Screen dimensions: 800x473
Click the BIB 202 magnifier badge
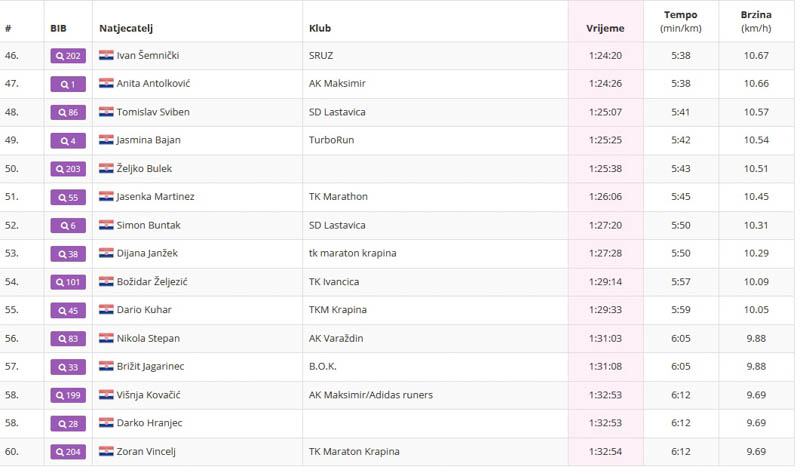(68, 56)
